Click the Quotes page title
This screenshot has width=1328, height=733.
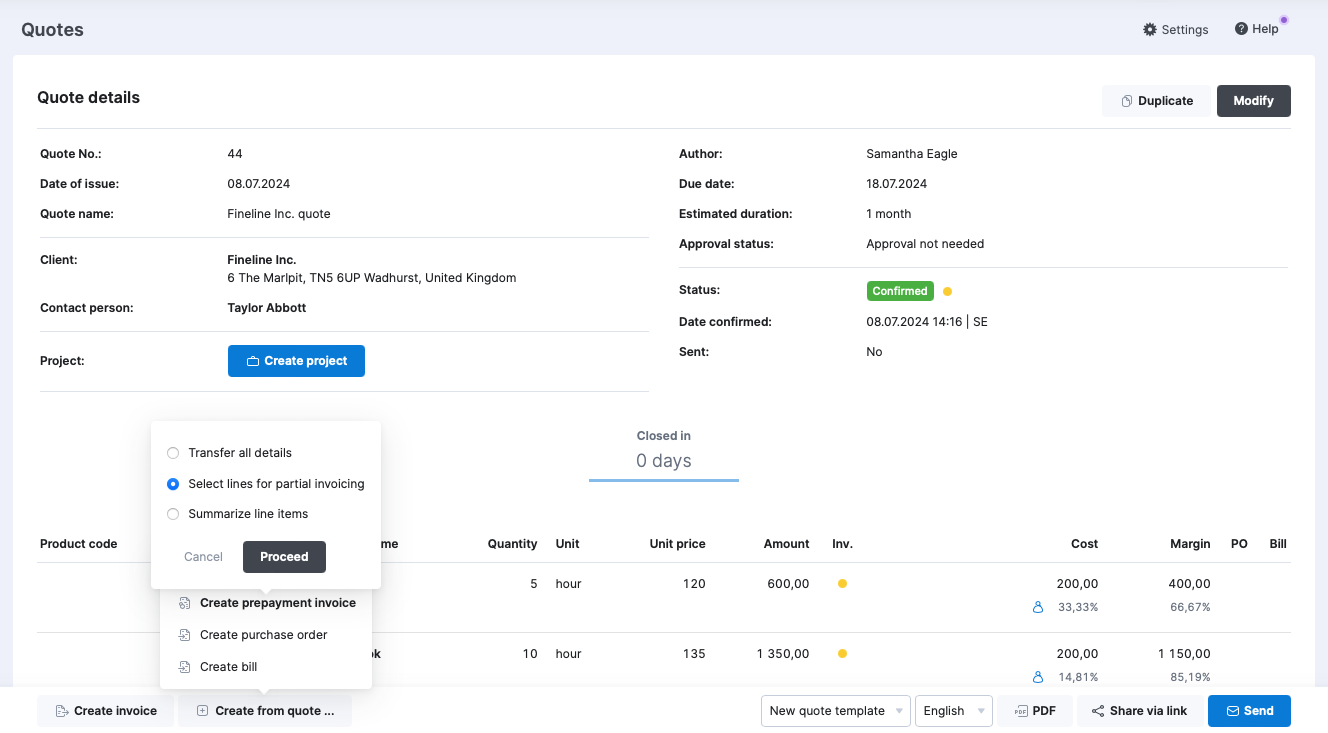52,30
